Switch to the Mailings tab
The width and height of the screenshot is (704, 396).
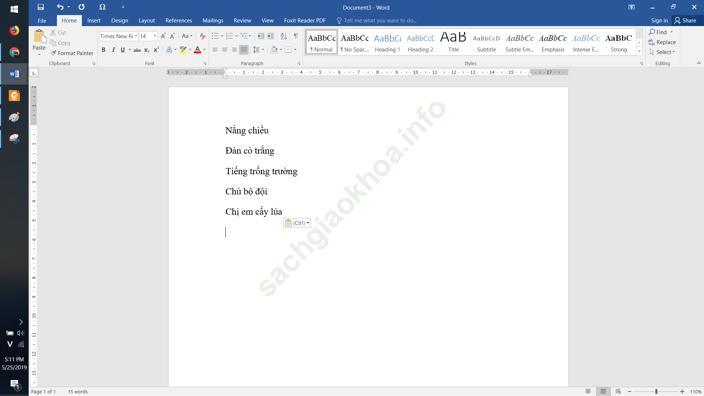point(213,21)
